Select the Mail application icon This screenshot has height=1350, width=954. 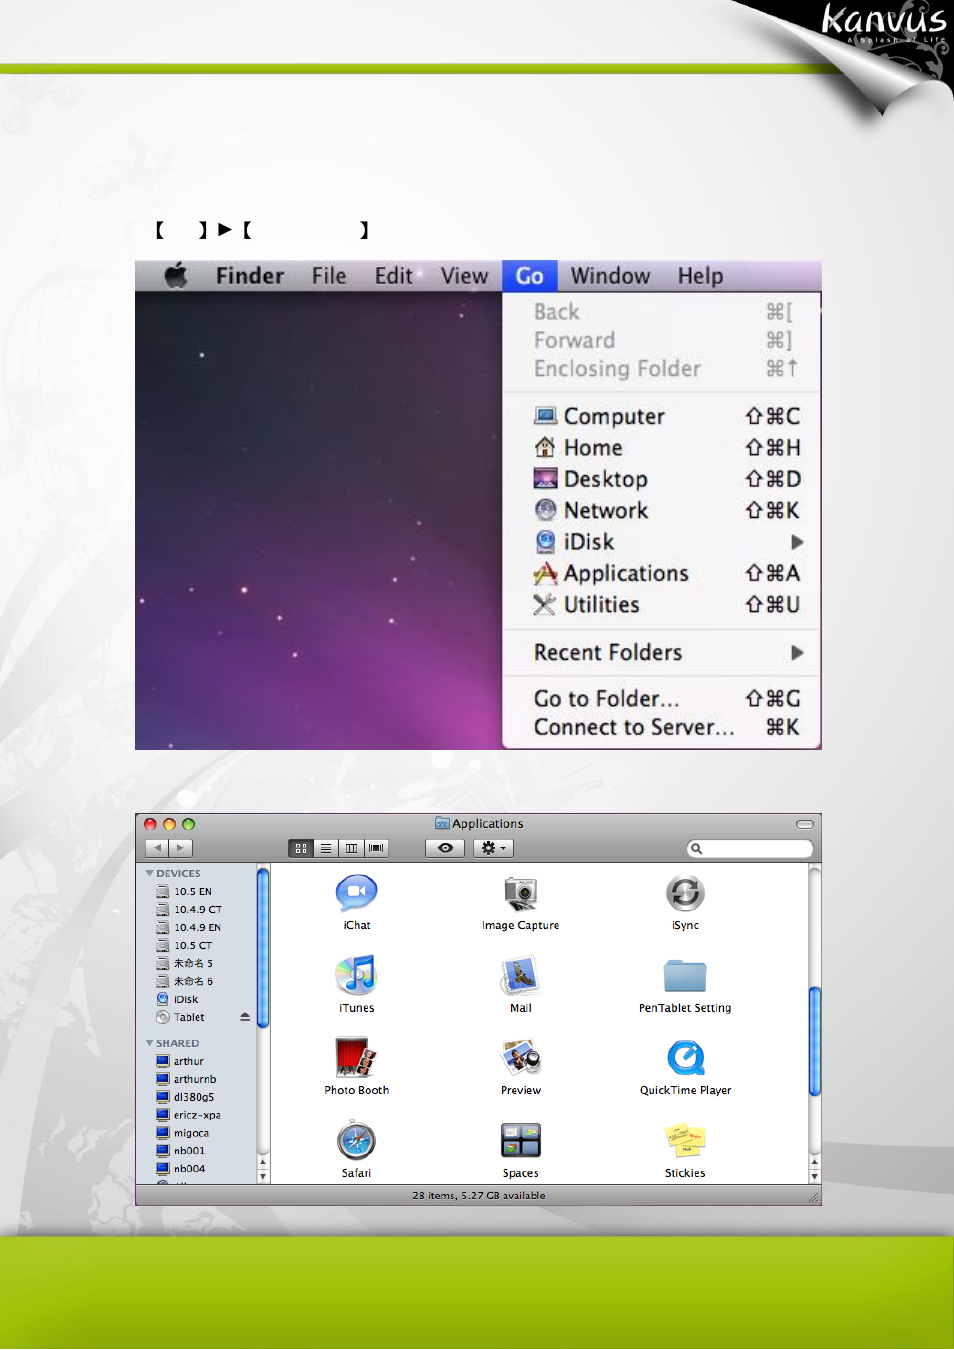(521, 975)
